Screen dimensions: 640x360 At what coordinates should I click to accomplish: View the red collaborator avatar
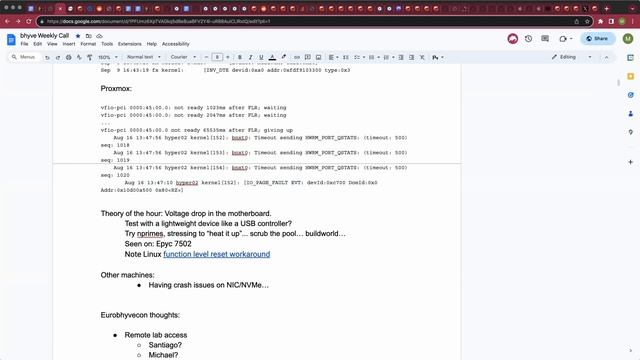point(513,38)
